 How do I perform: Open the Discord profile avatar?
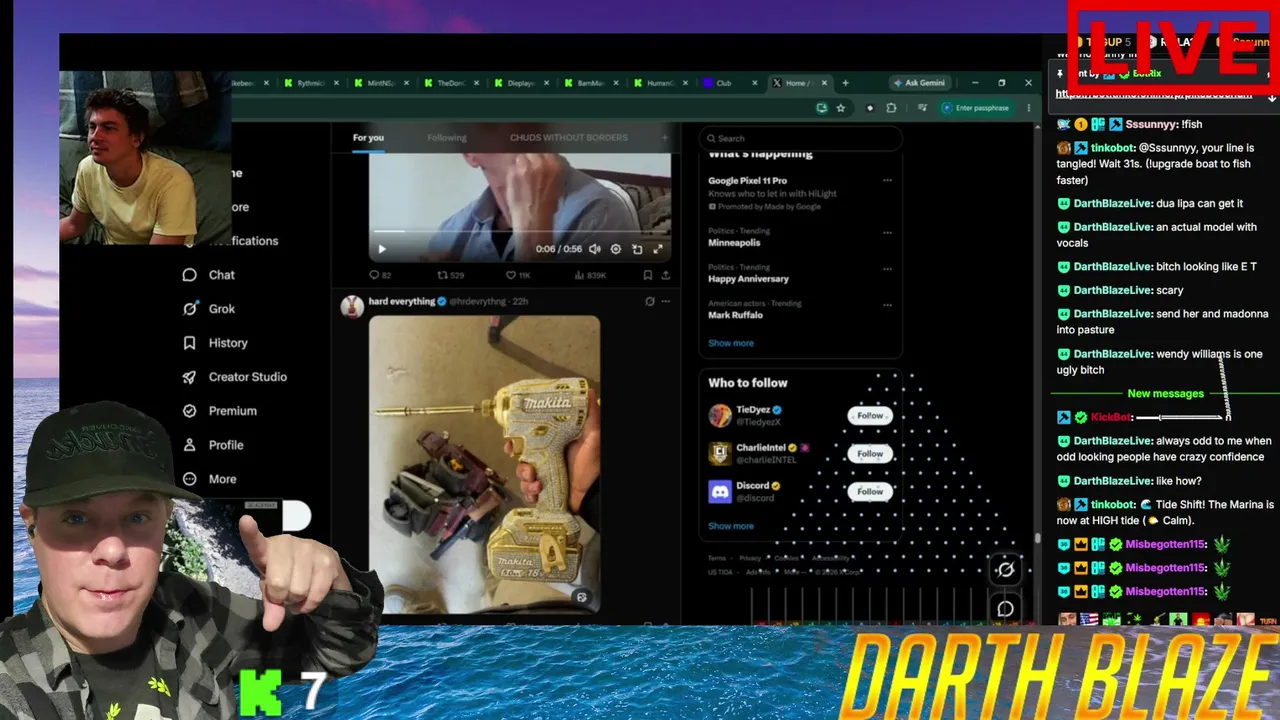click(720, 492)
